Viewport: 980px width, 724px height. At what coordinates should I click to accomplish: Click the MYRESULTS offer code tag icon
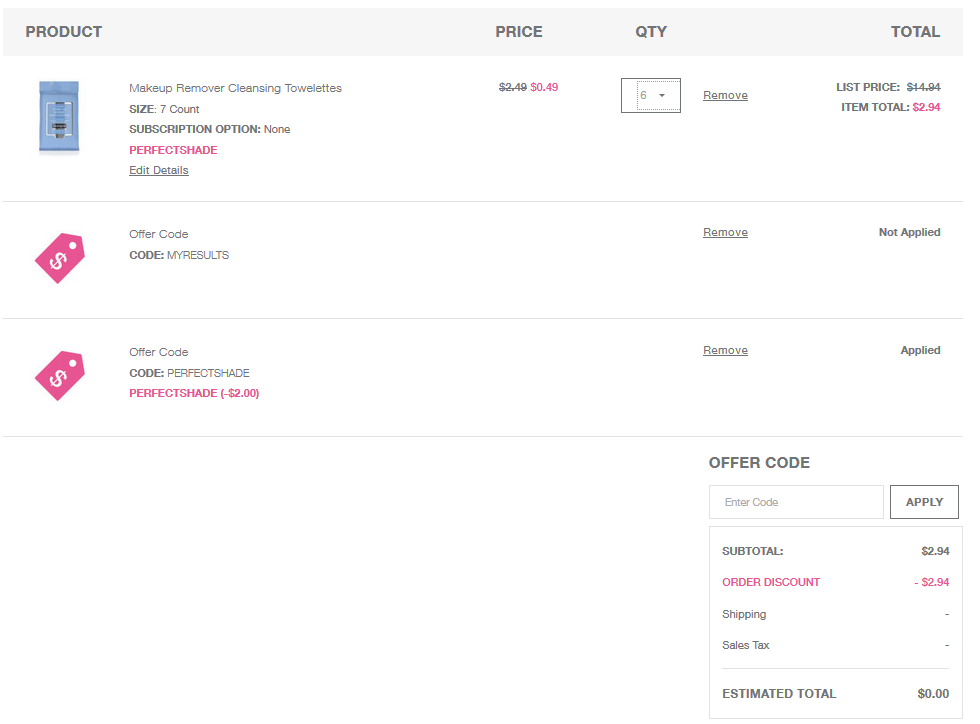tap(59, 258)
